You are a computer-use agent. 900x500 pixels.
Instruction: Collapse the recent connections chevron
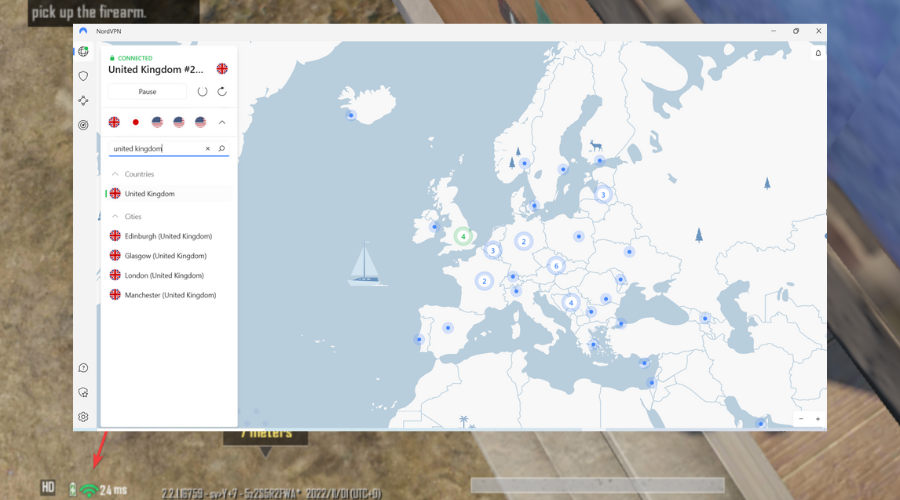pos(222,122)
